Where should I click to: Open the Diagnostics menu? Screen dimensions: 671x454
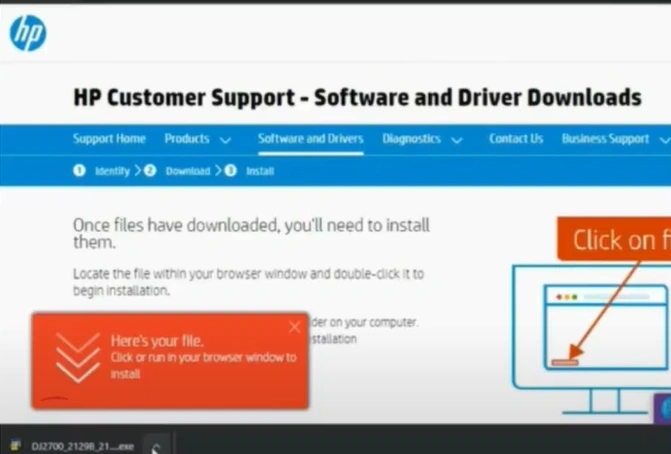[411, 139]
